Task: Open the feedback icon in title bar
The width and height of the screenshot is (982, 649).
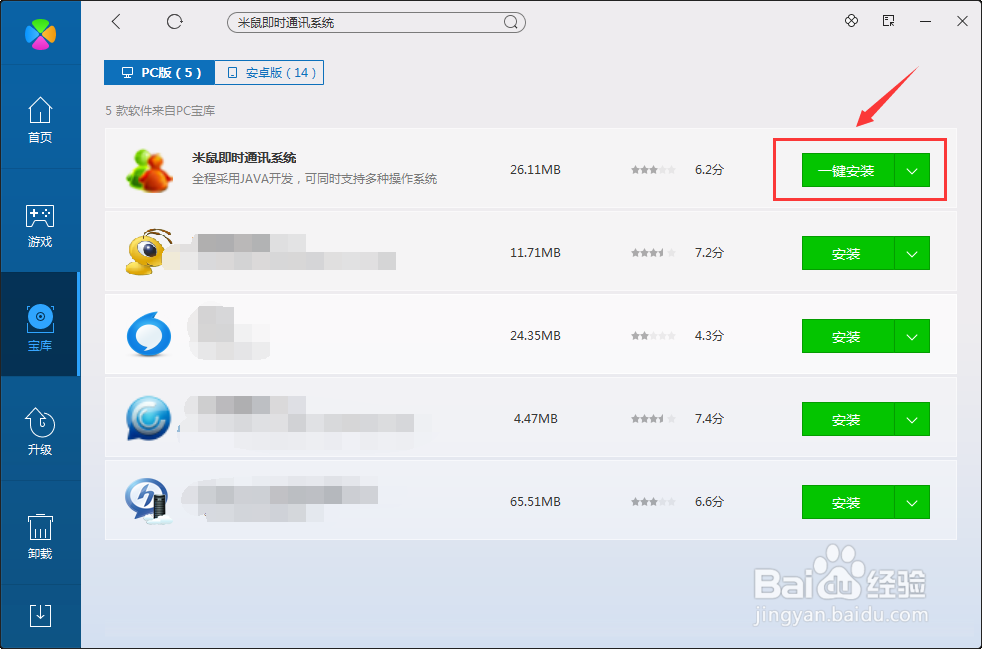Action: [889, 21]
